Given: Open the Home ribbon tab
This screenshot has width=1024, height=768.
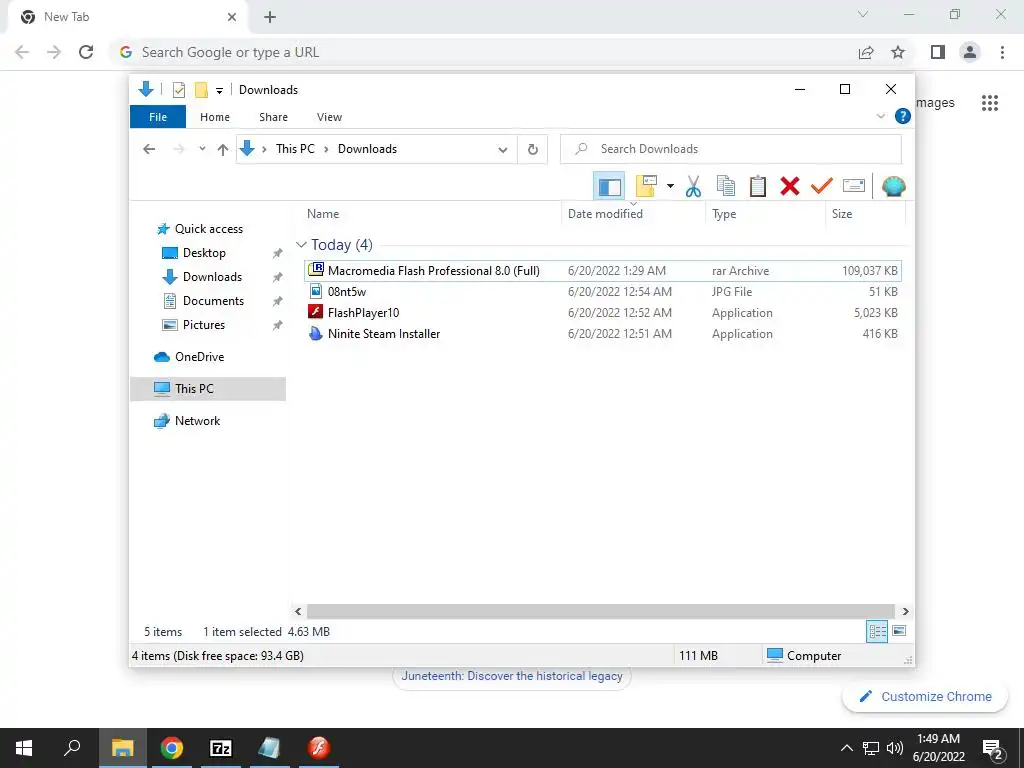Looking at the screenshot, I should 215,117.
